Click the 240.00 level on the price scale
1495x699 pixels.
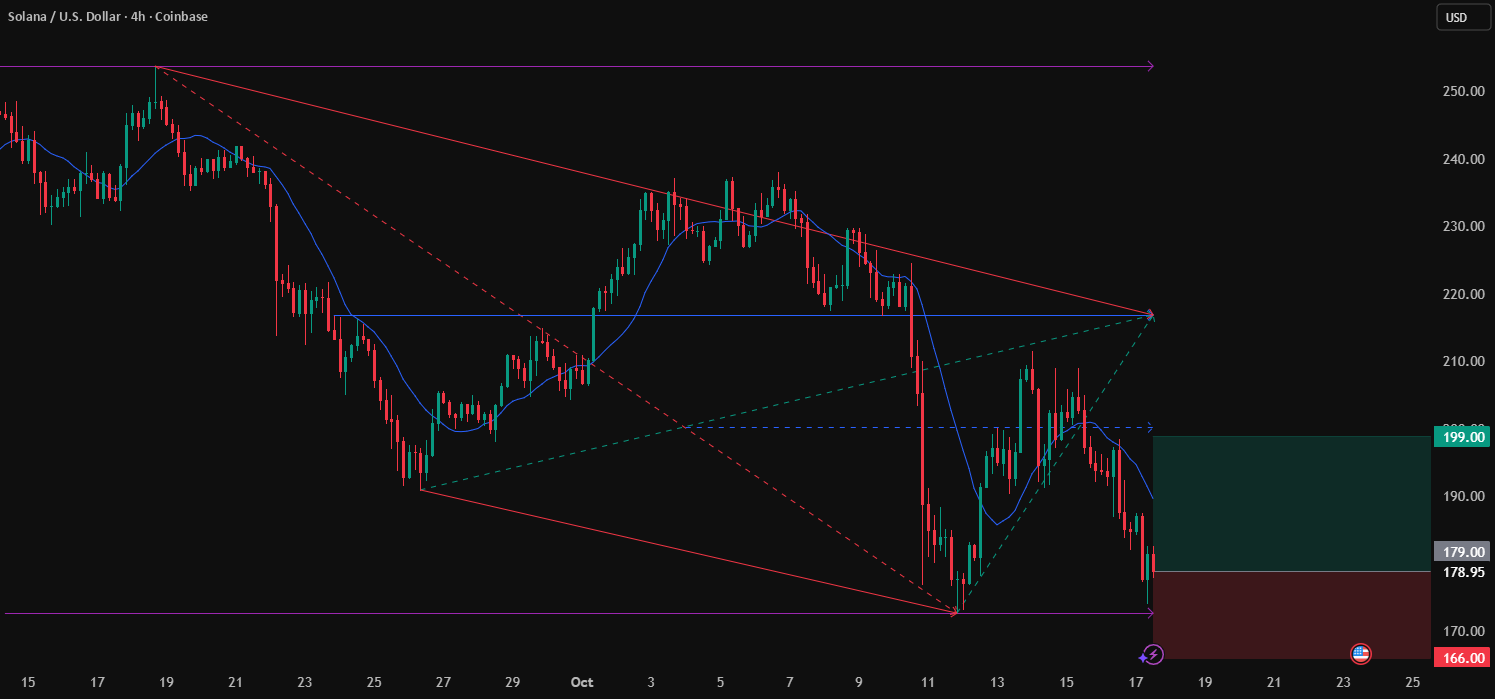coord(1461,159)
